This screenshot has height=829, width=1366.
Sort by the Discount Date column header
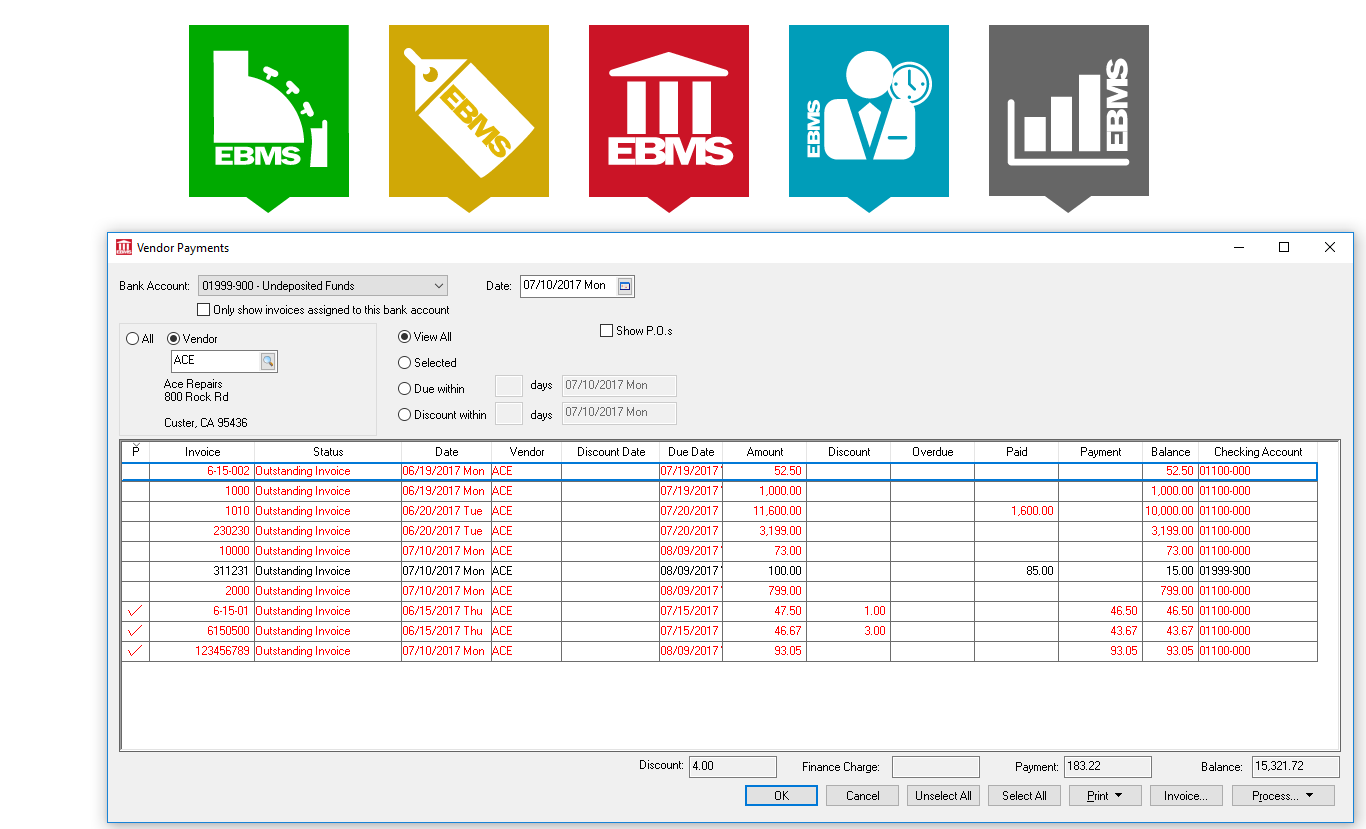[x=611, y=452]
